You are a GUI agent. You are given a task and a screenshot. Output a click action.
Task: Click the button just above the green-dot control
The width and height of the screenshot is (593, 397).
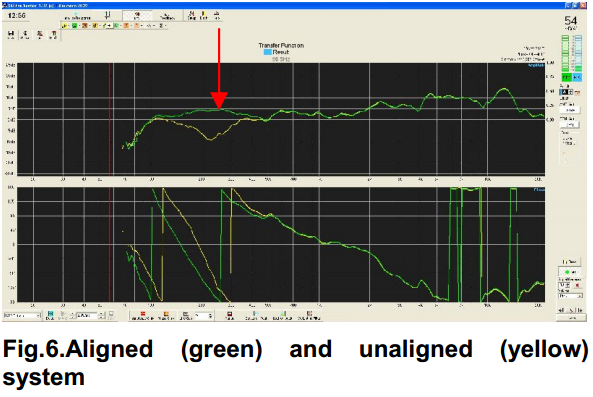click(x=570, y=262)
